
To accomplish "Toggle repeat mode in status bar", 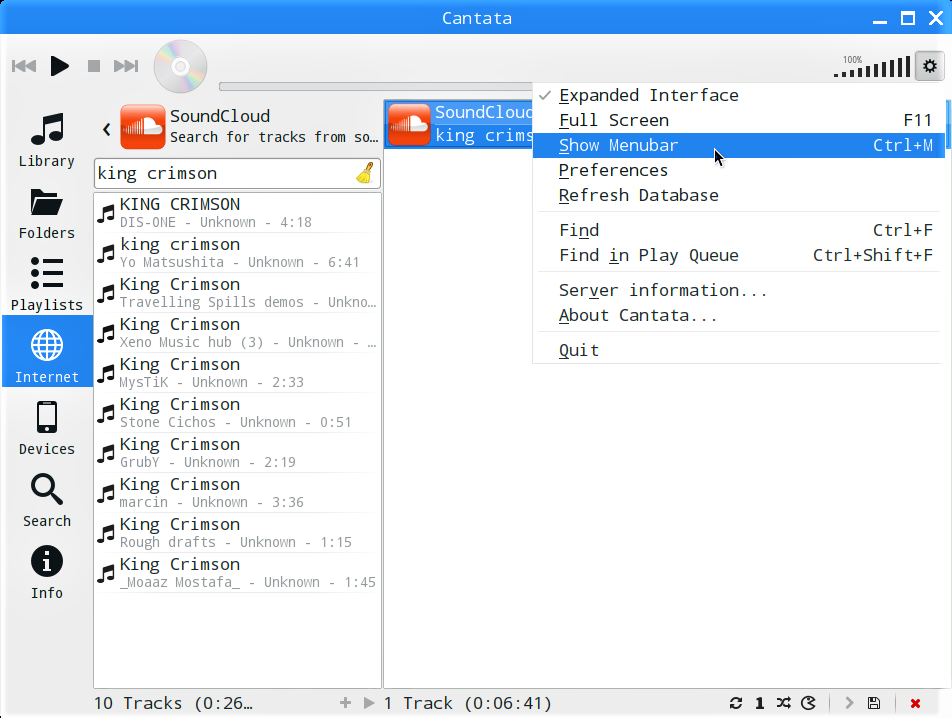I will [x=736, y=703].
